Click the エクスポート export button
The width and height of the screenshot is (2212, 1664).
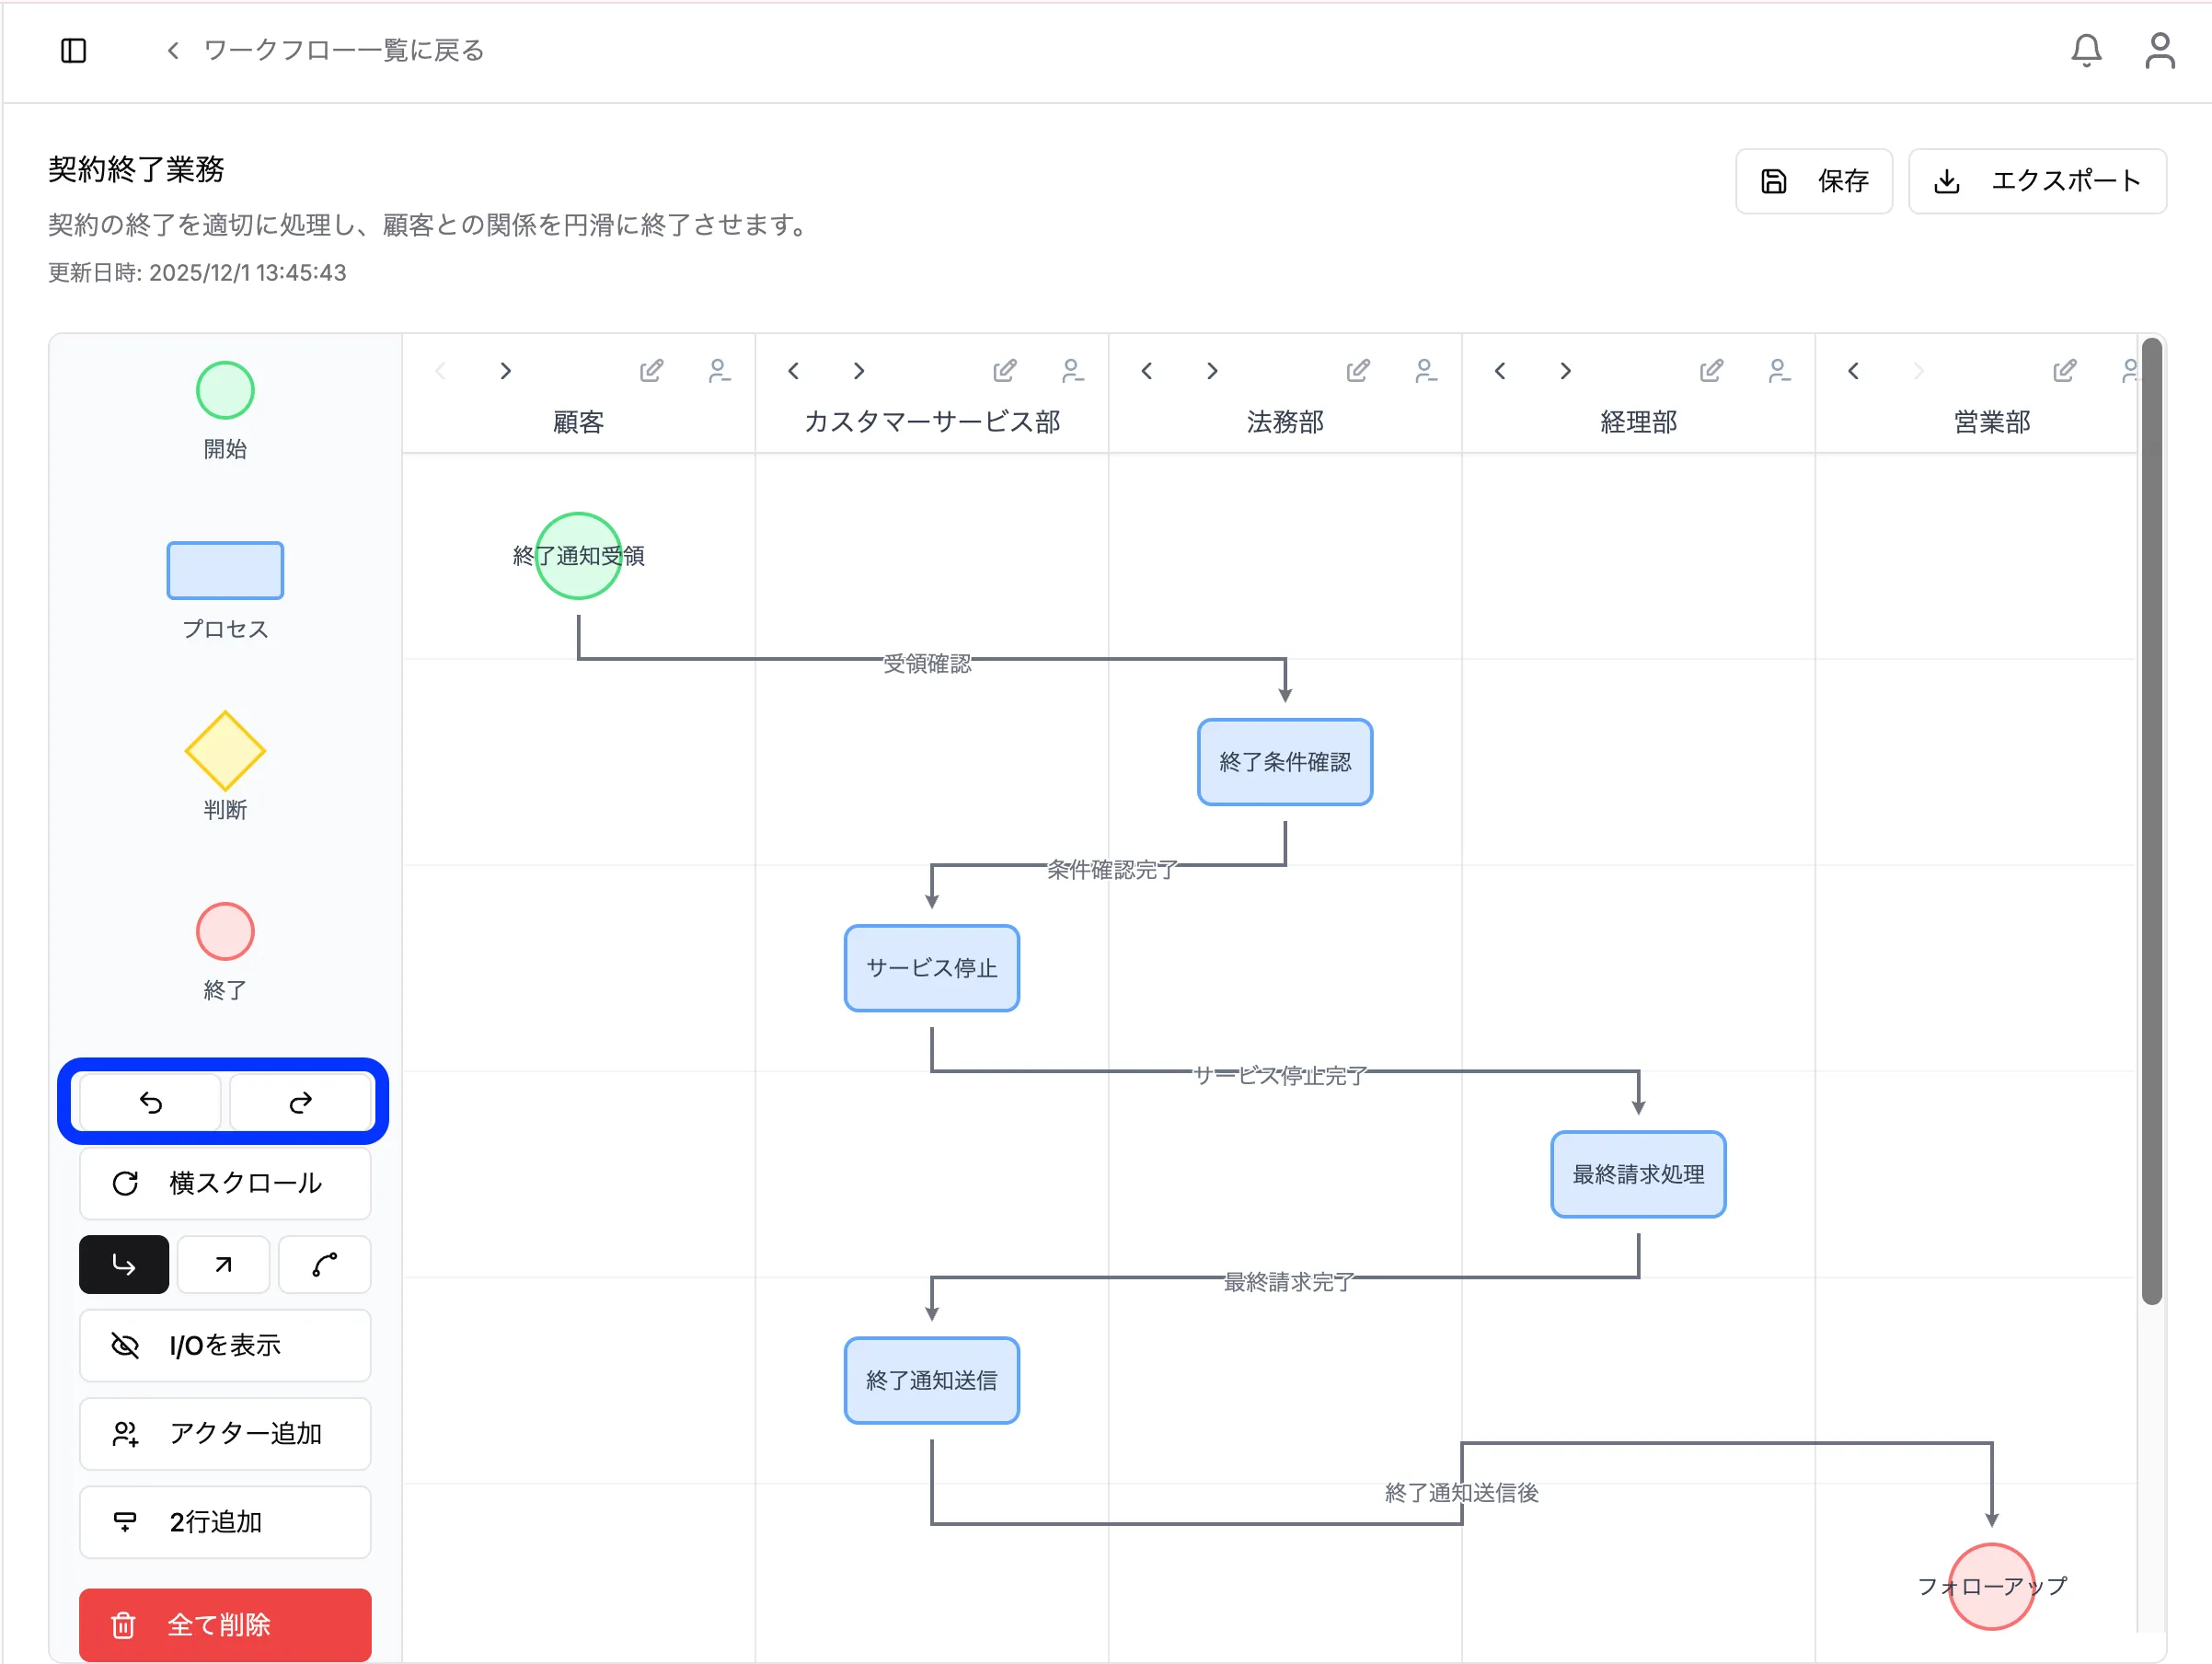click(2037, 181)
